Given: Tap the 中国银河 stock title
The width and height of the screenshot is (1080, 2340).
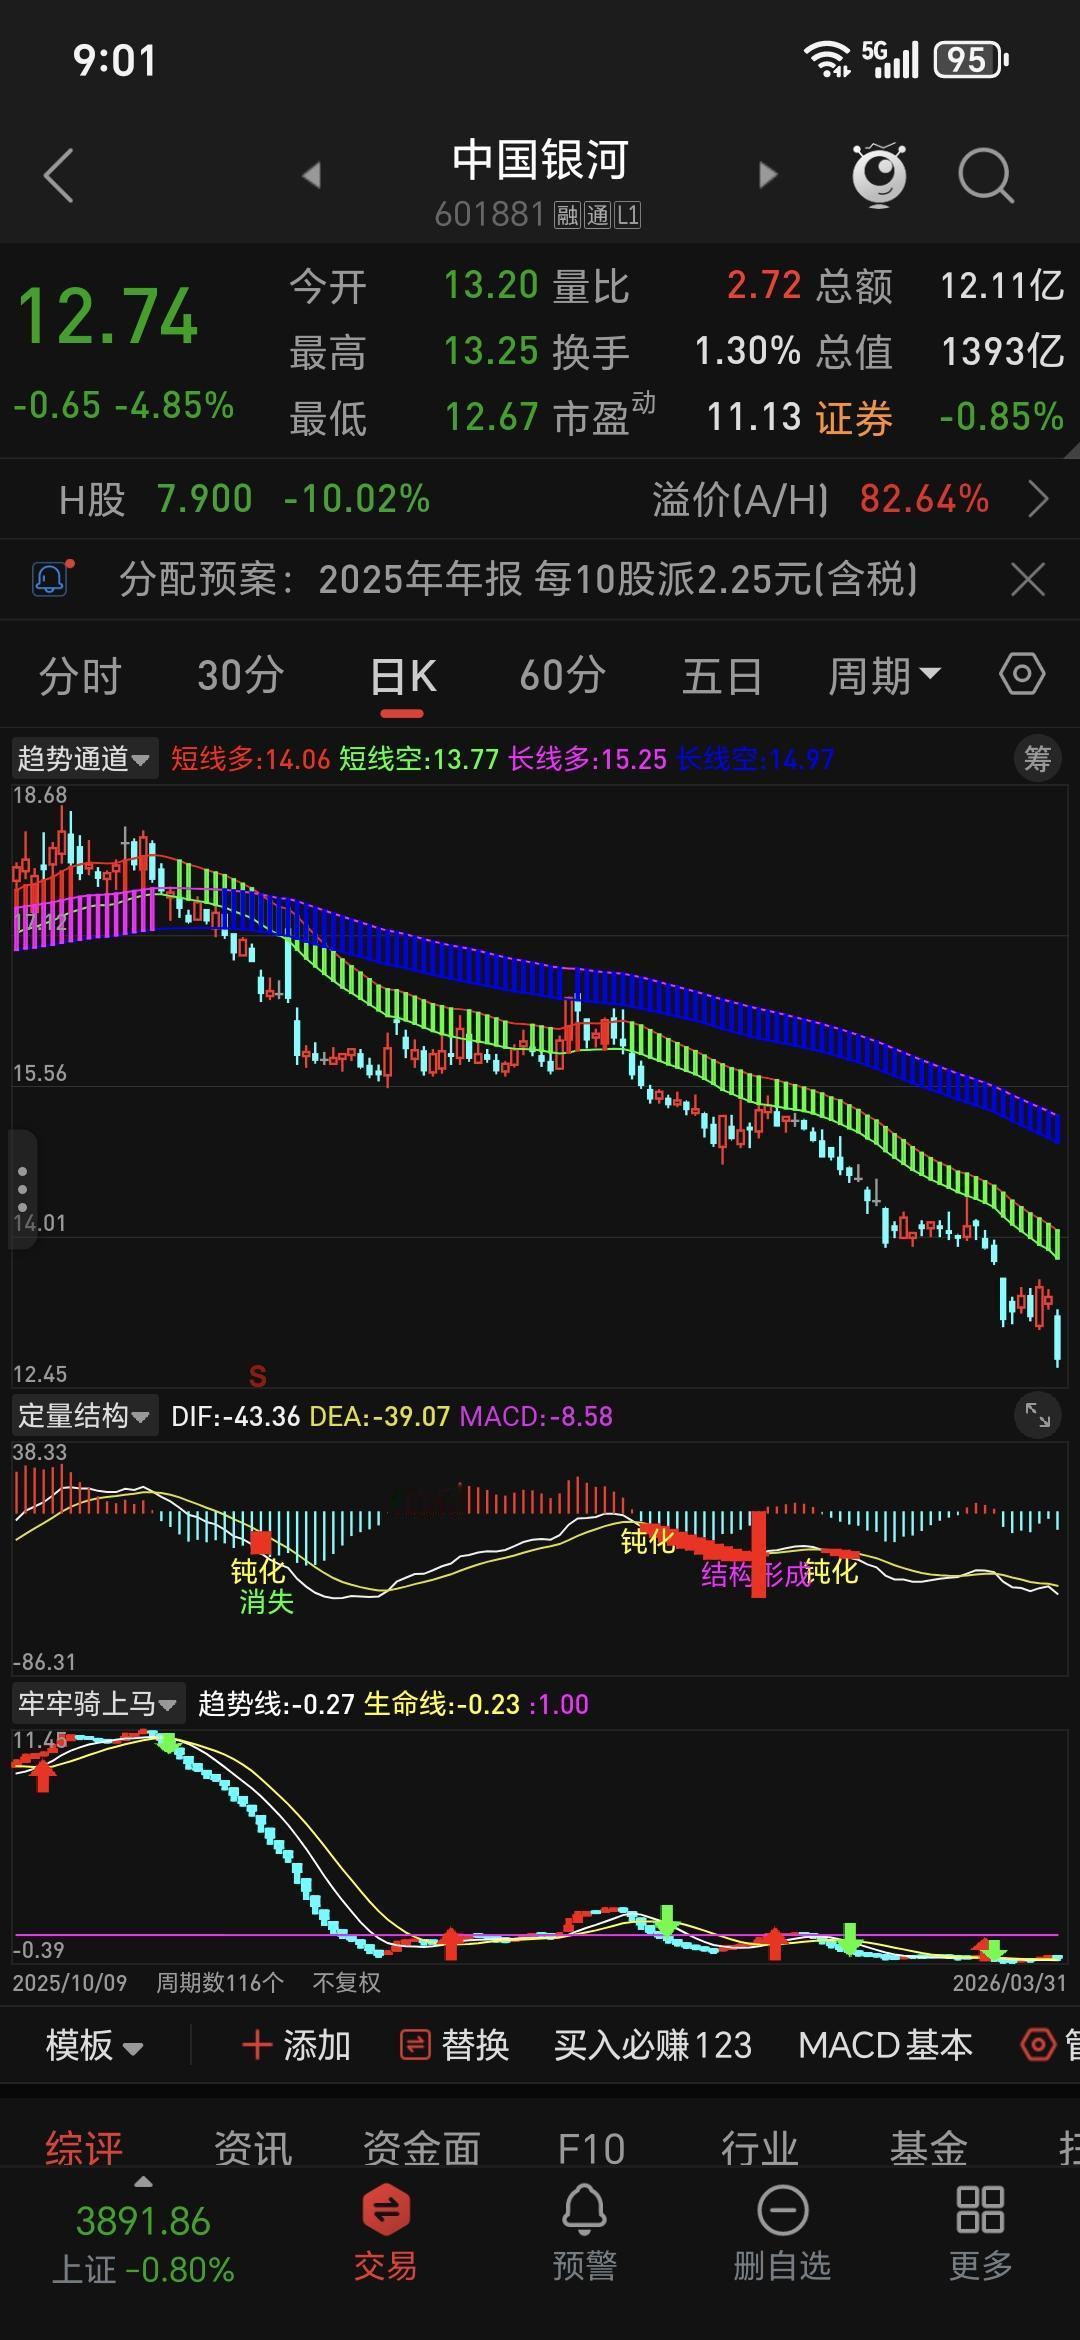Looking at the screenshot, I should (x=540, y=160).
